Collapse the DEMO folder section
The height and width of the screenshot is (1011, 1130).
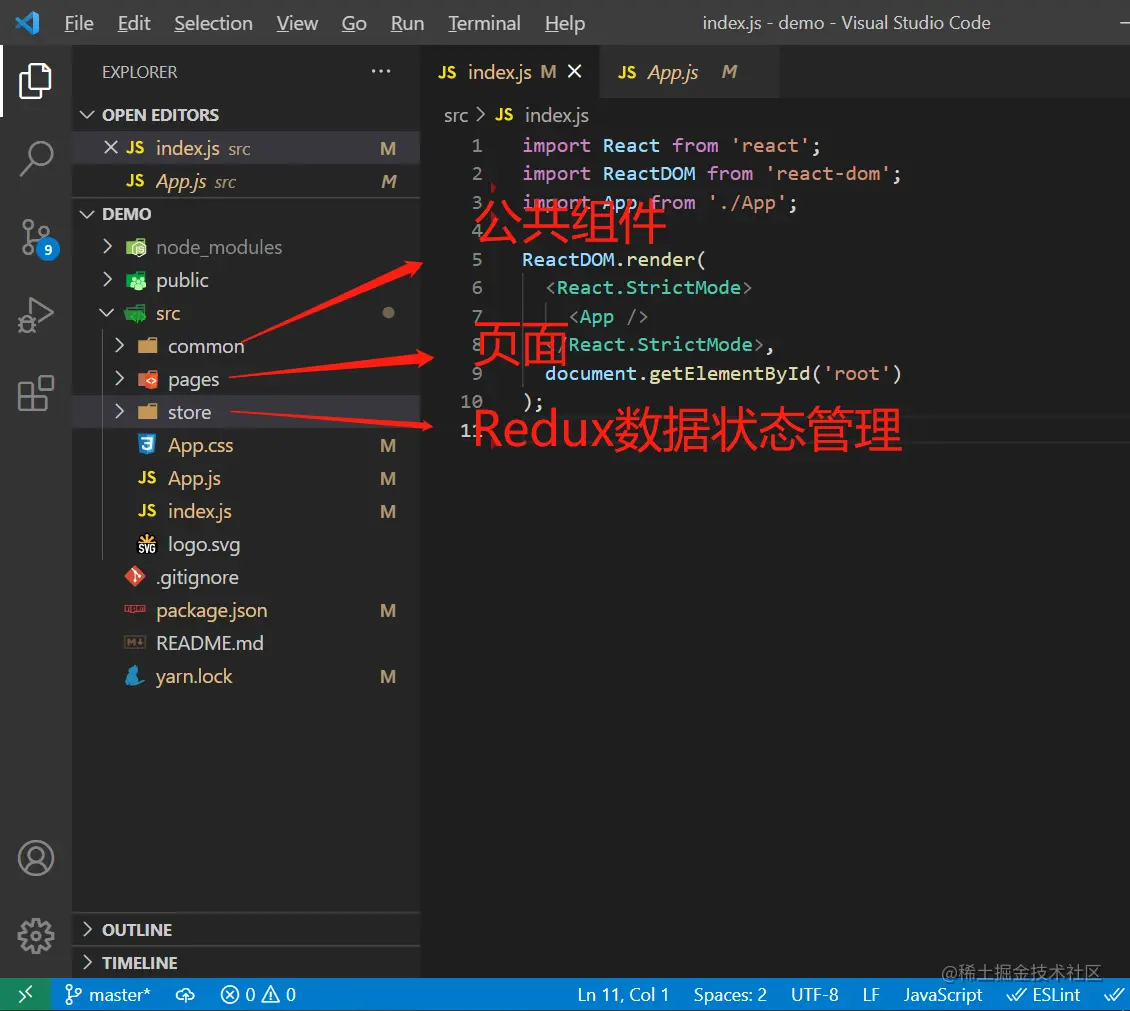coord(246,214)
